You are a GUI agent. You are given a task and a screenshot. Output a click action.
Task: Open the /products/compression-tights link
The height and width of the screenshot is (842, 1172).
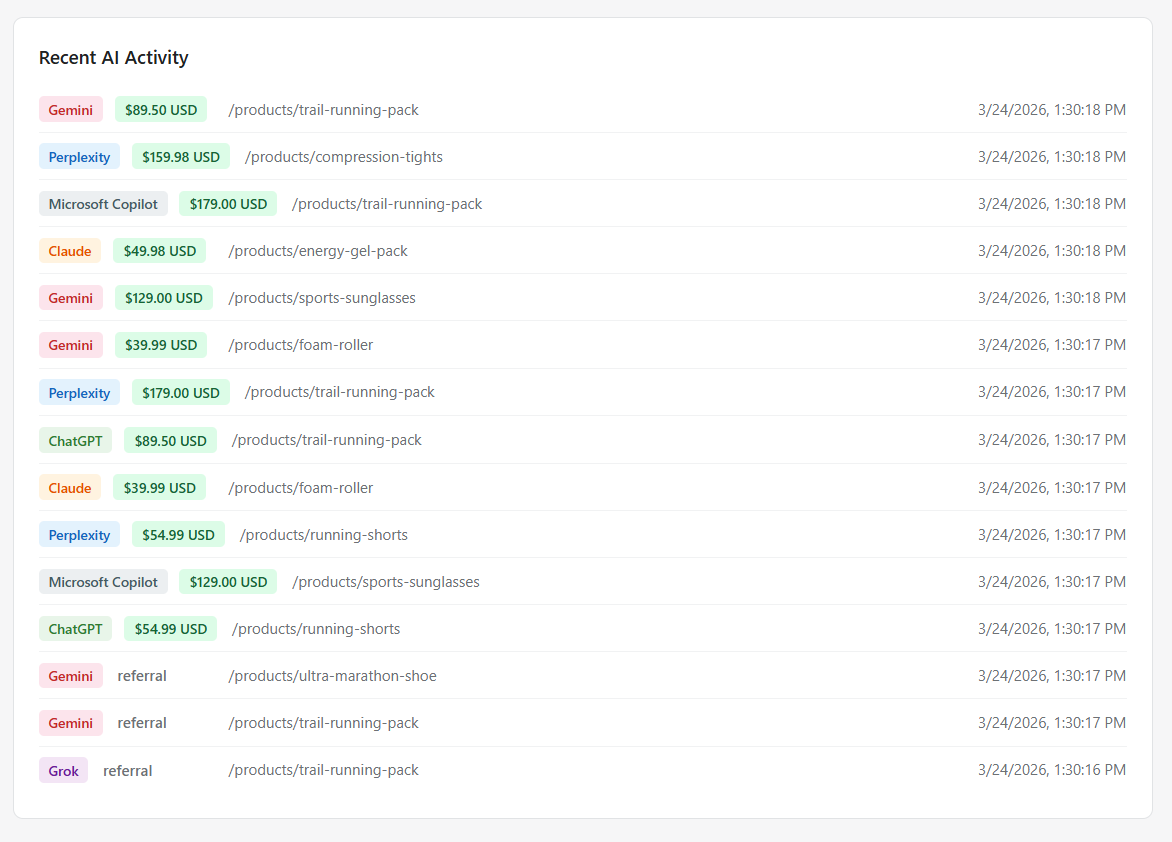(x=344, y=156)
